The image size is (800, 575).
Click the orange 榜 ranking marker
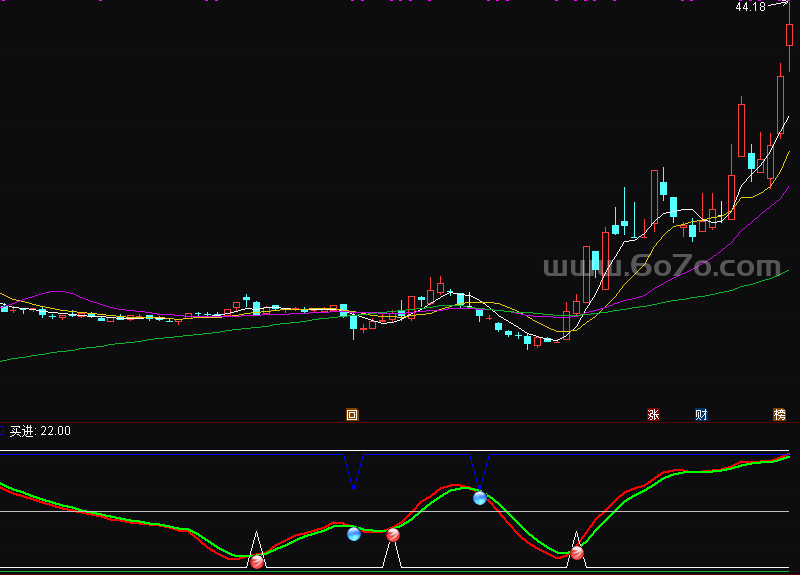(779, 414)
